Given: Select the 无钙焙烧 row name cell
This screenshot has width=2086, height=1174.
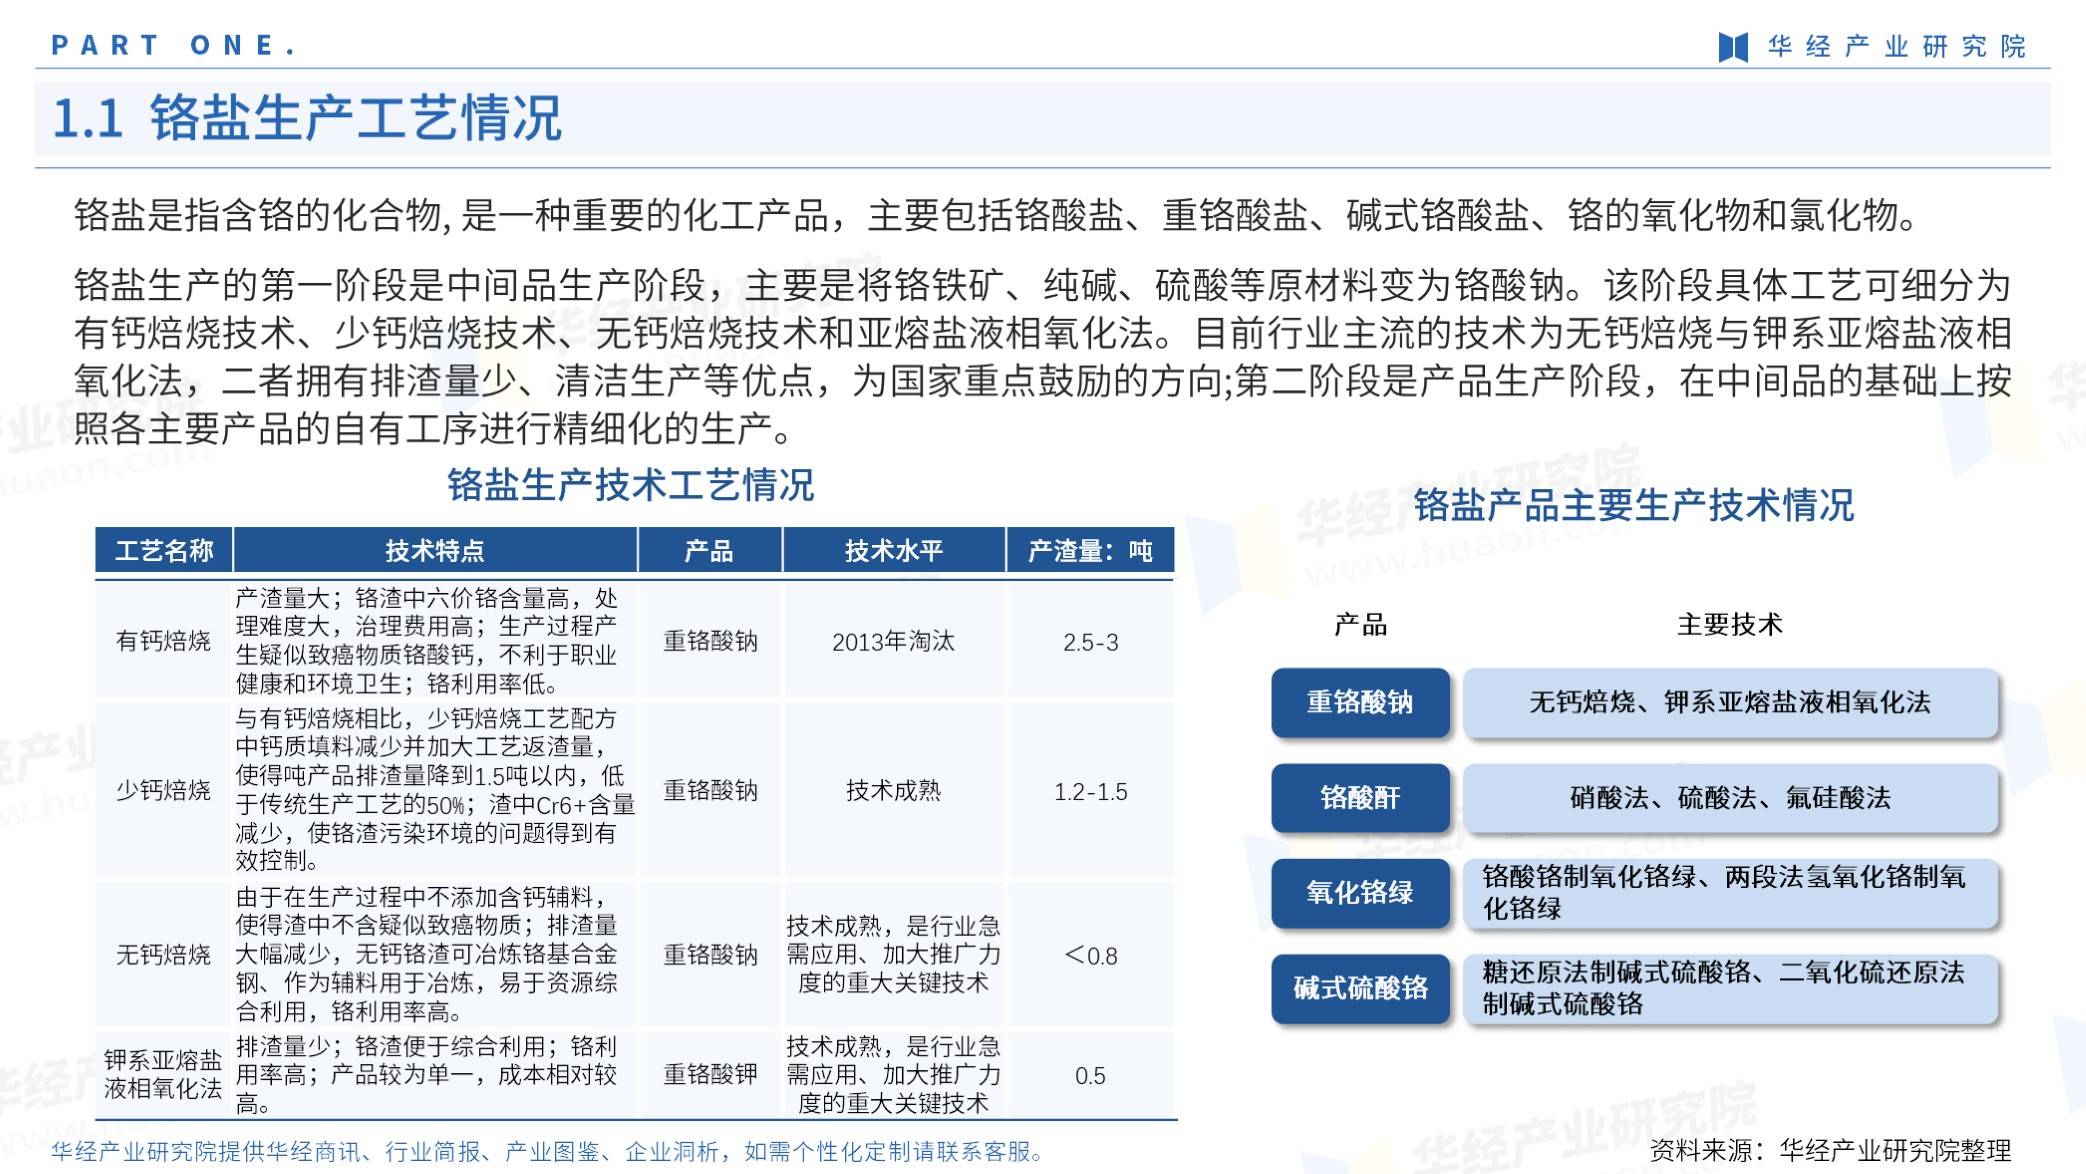Looking at the screenshot, I should tap(164, 955).
